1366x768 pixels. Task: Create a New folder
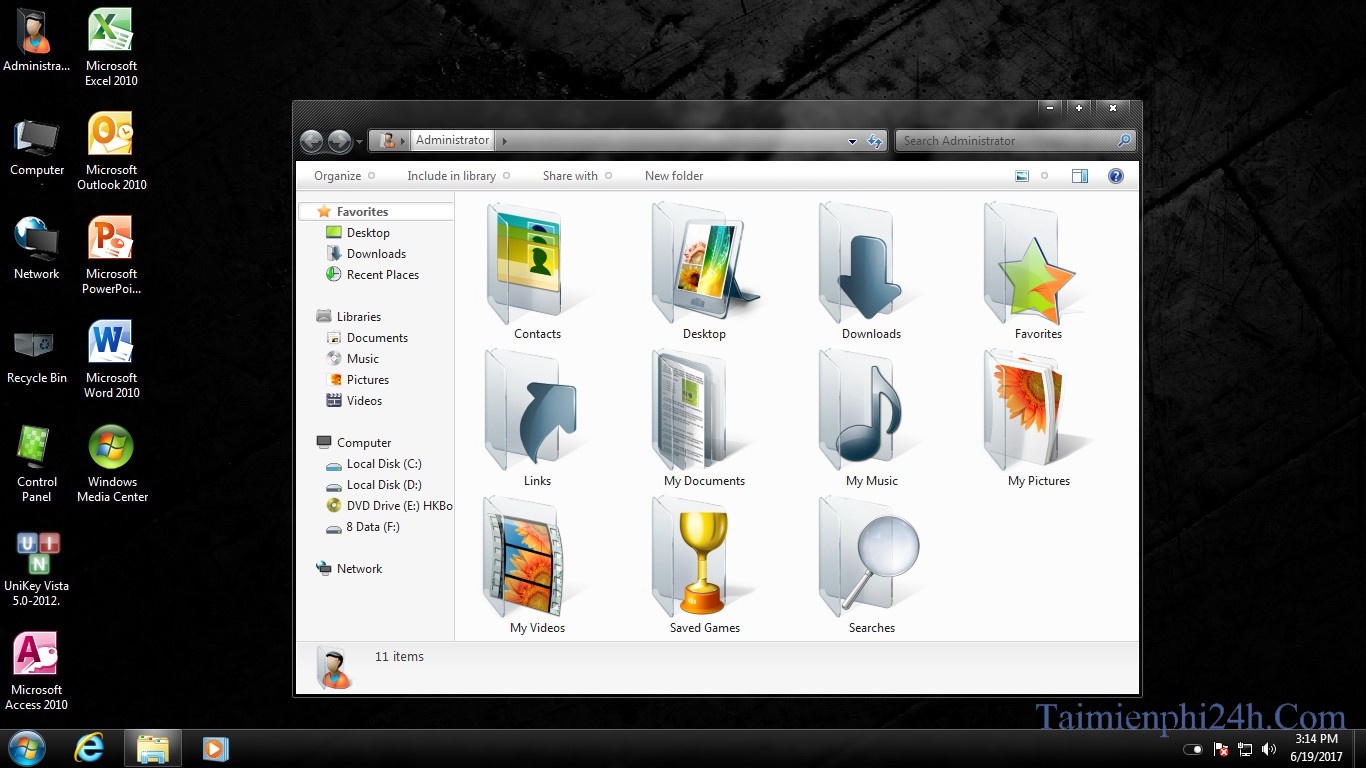click(674, 176)
